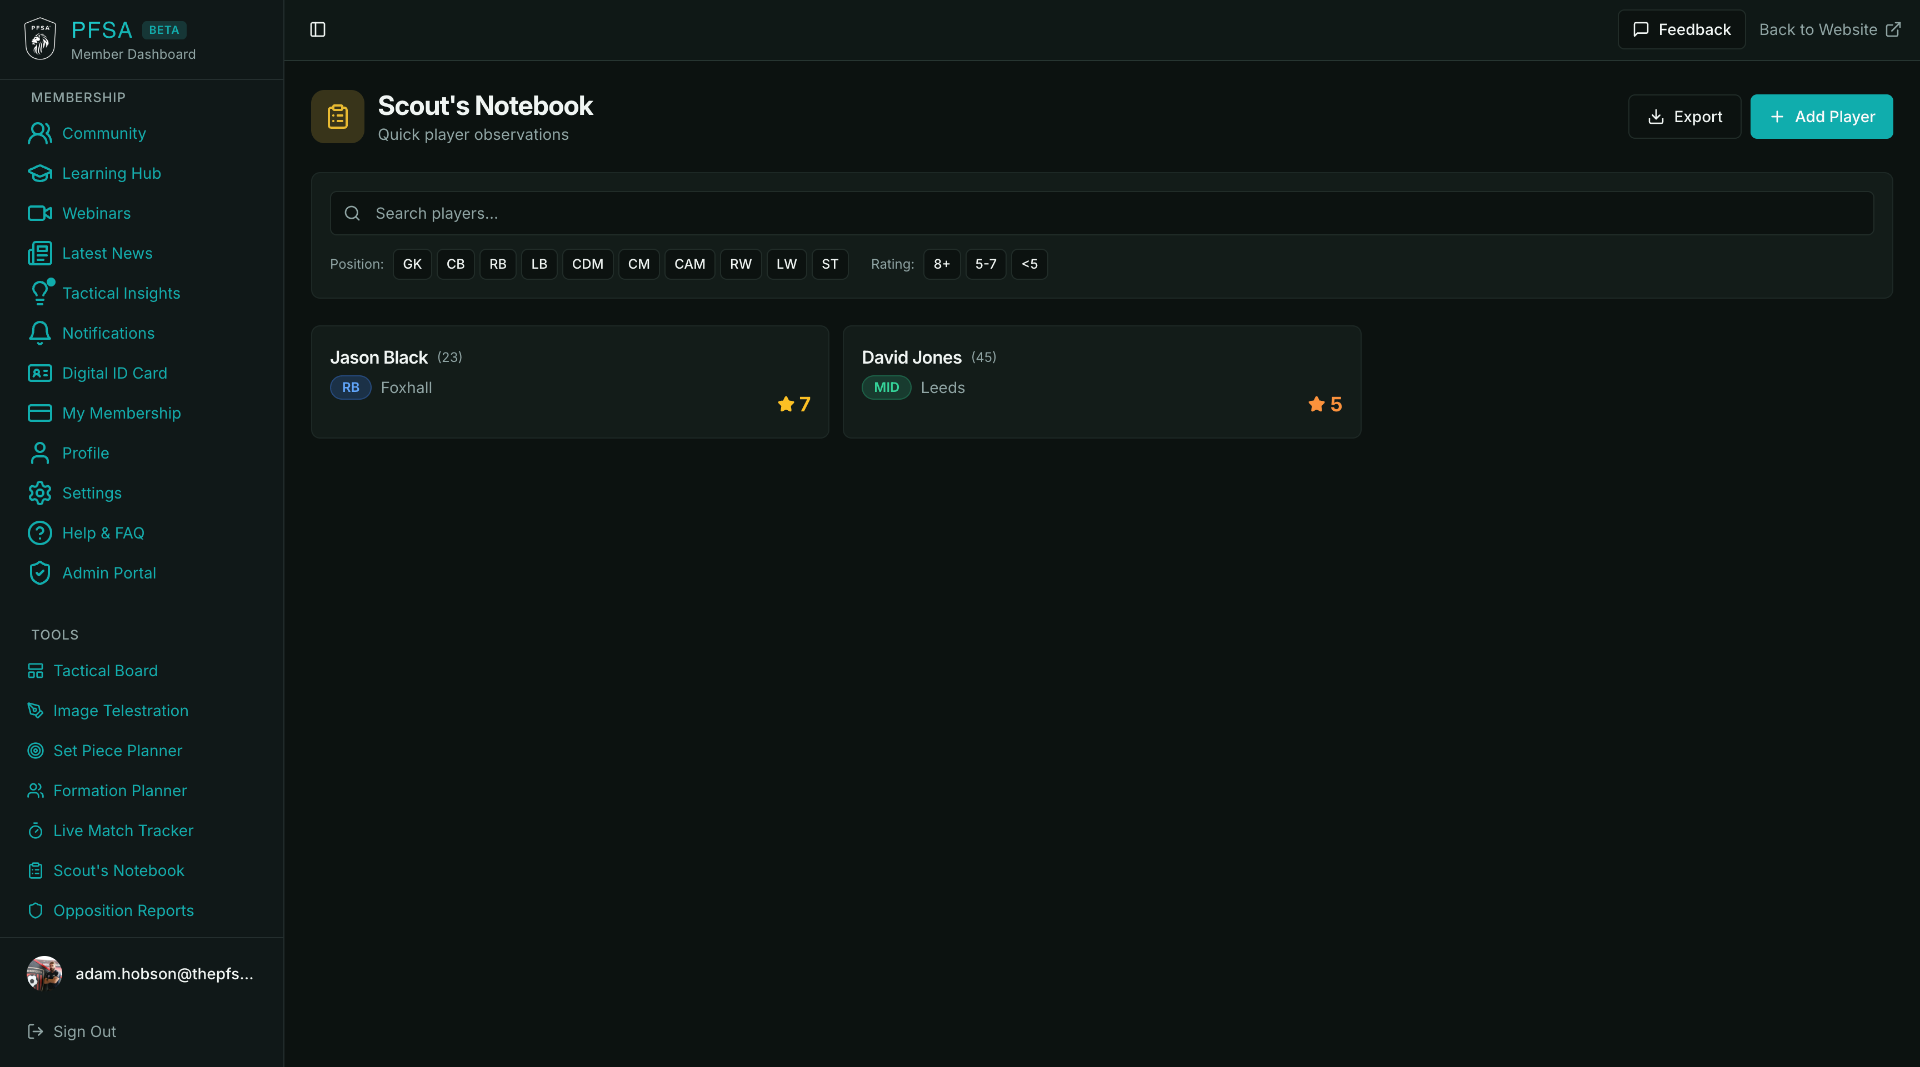Click adam.hobson user avatar

point(44,974)
